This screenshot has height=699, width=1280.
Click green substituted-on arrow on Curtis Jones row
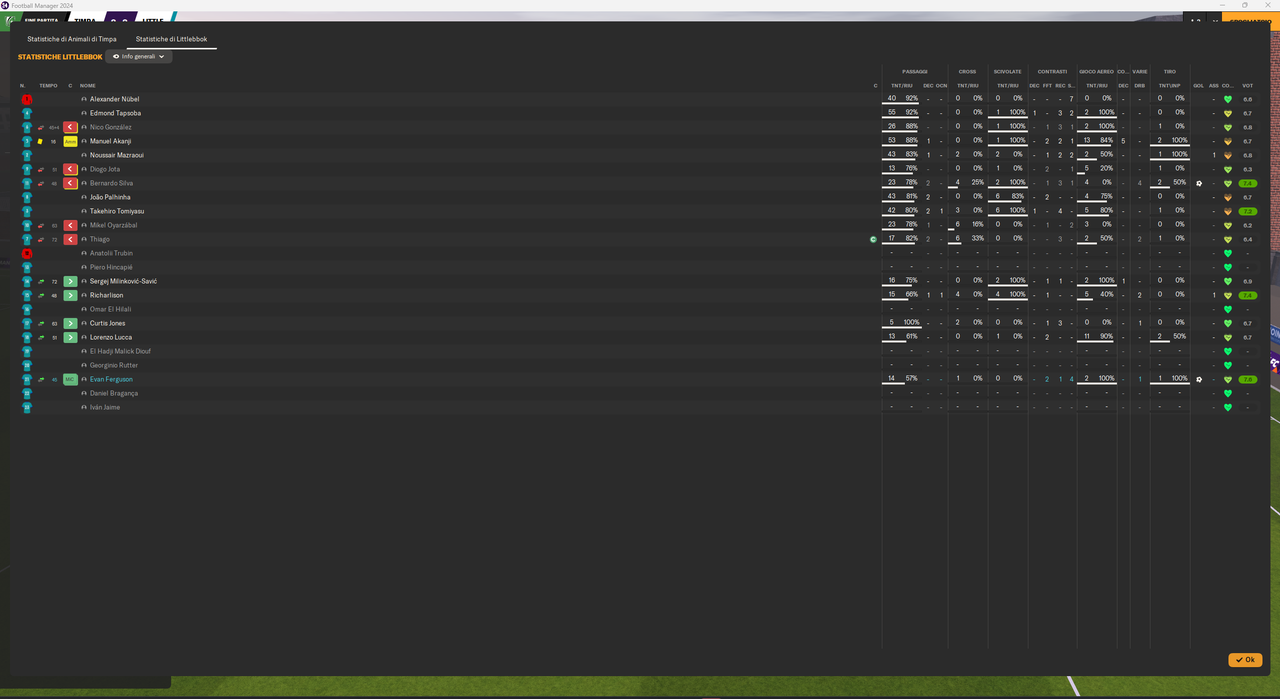coord(70,323)
